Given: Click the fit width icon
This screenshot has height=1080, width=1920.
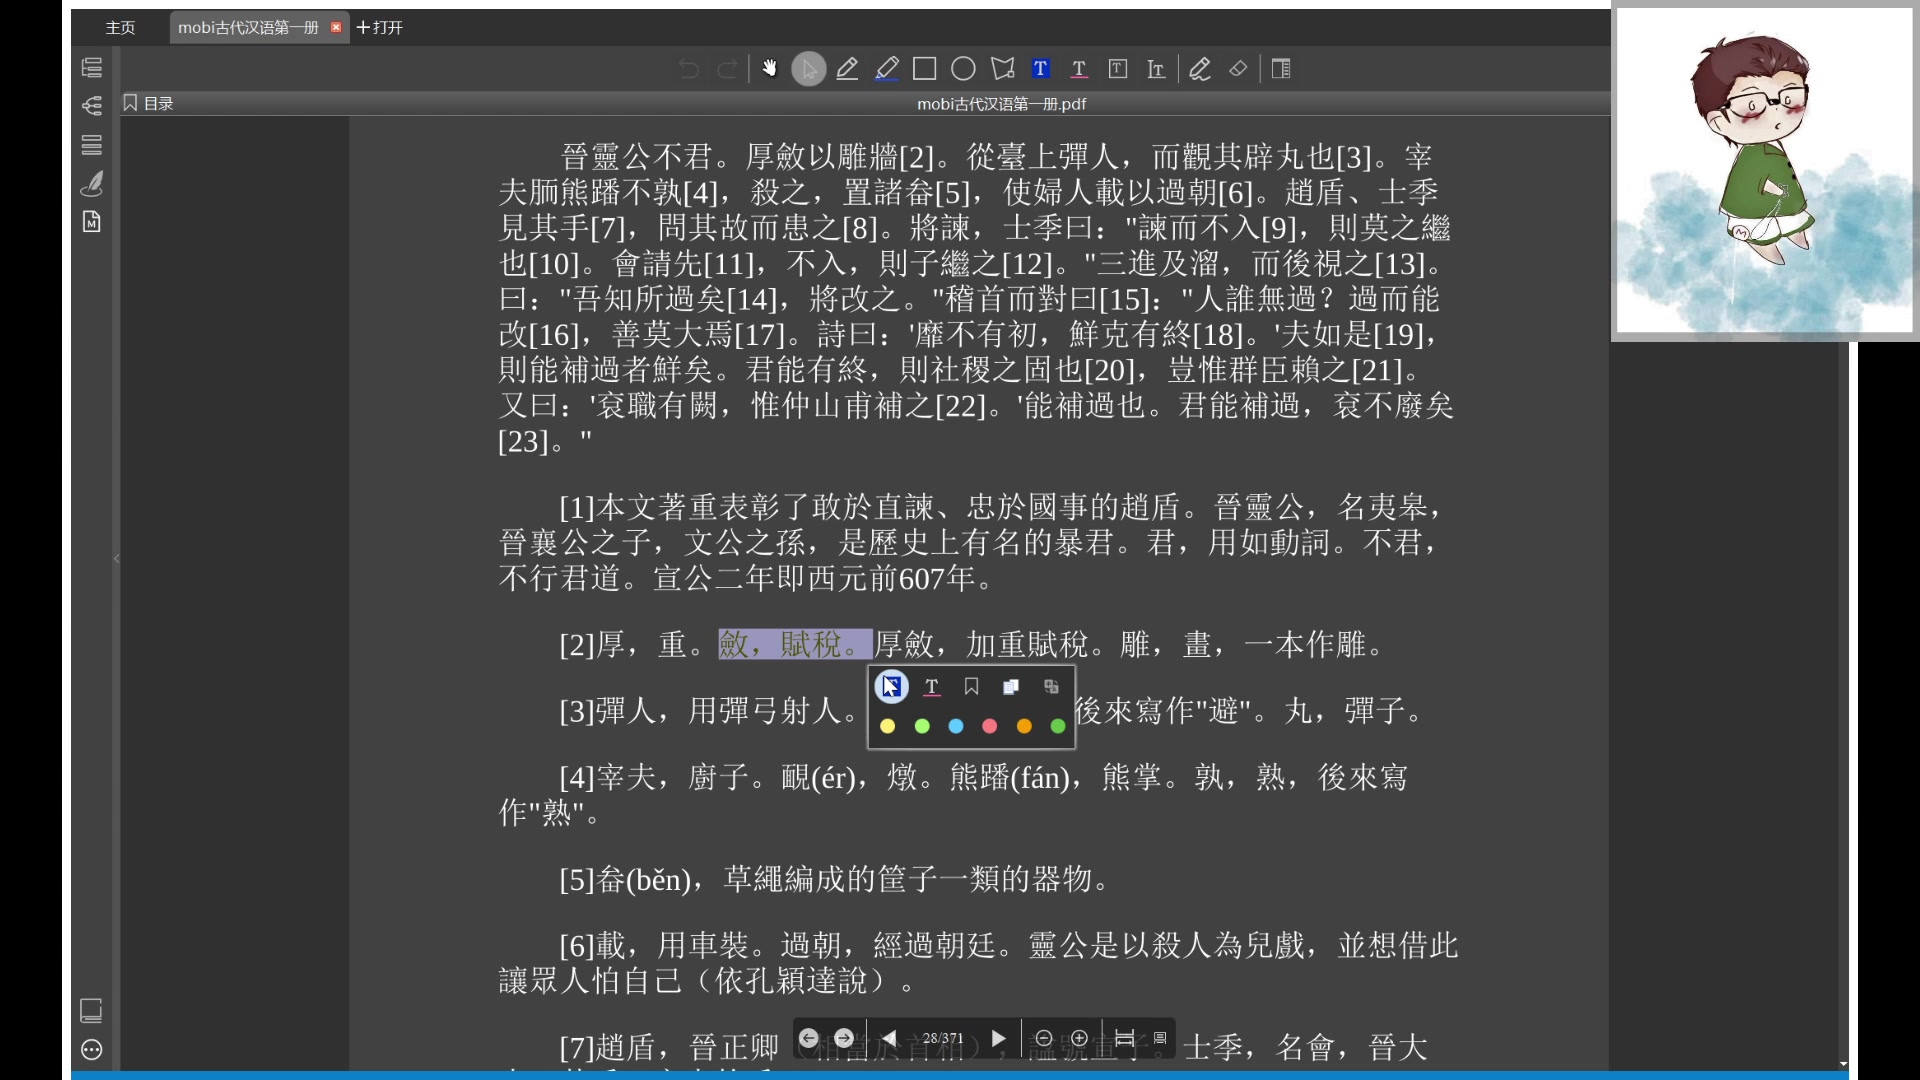Looking at the screenshot, I should (x=1125, y=1039).
